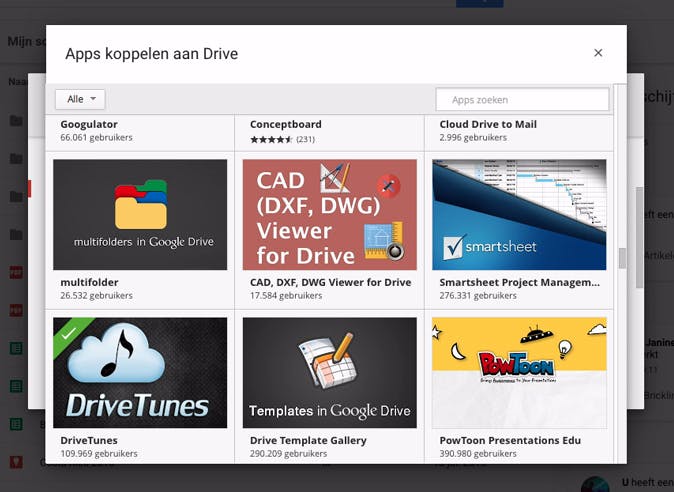Click '66.061 gebruikers' under Googulator
This screenshot has width=674, height=492.
[x=96, y=138]
